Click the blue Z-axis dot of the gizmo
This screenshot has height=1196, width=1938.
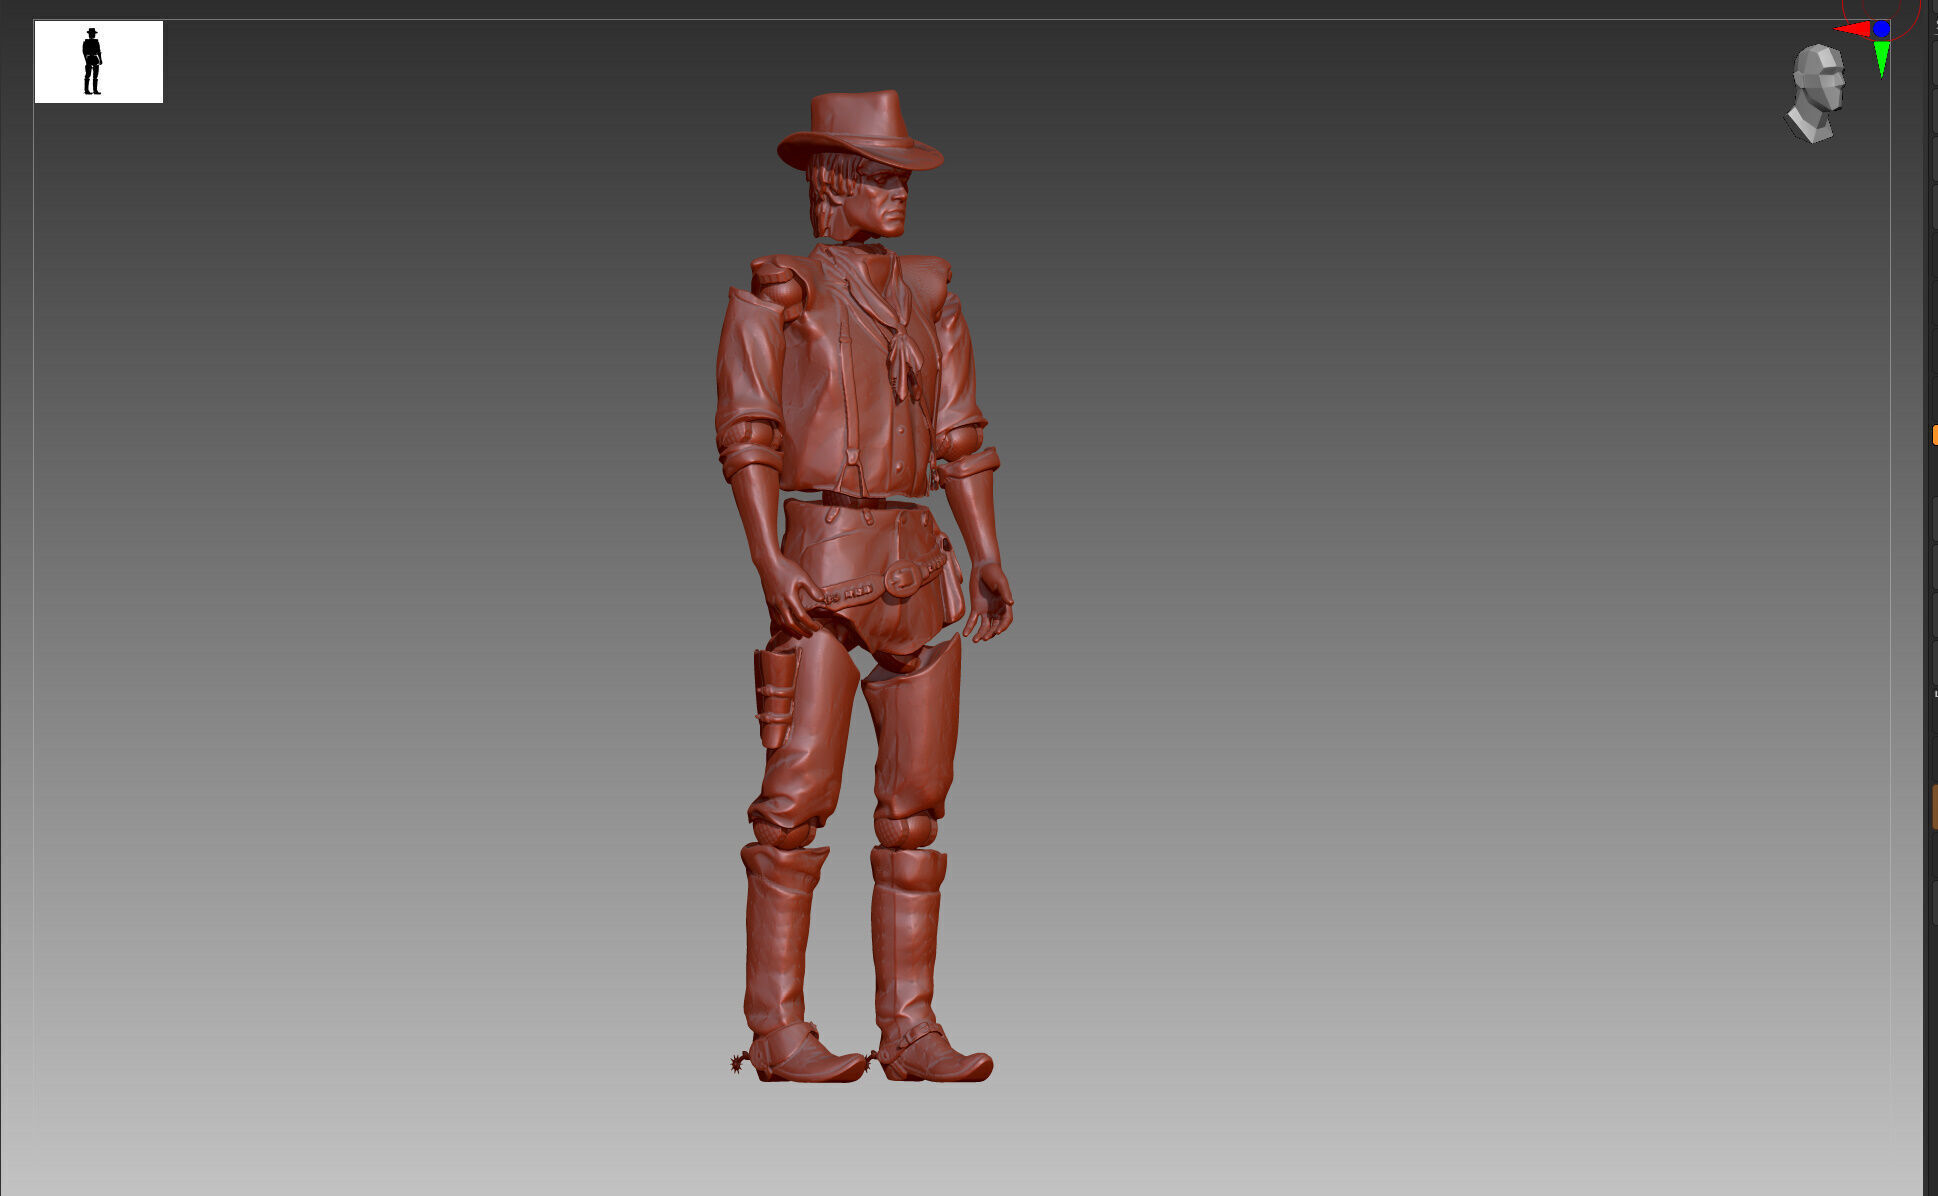[1881, 29]
